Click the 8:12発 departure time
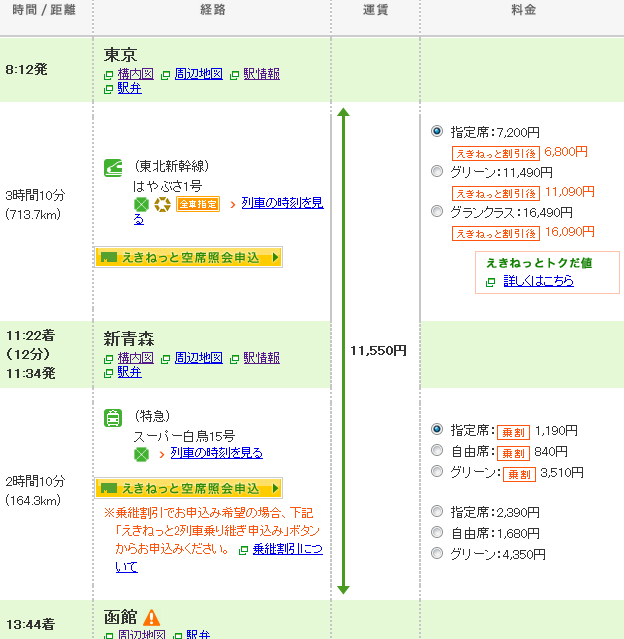Screen dimensions: 624x639 pos(26,69)
